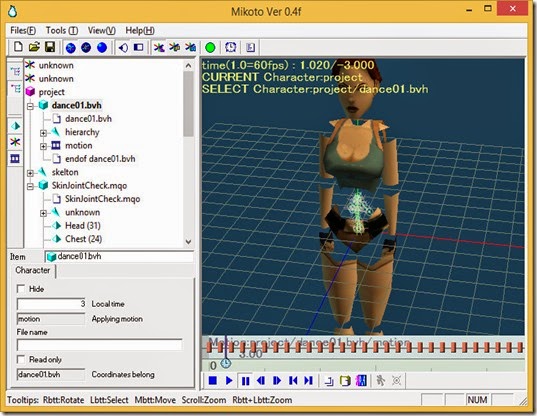
Task: Select the second tree view sidebar icon
Action: (15, 89)
